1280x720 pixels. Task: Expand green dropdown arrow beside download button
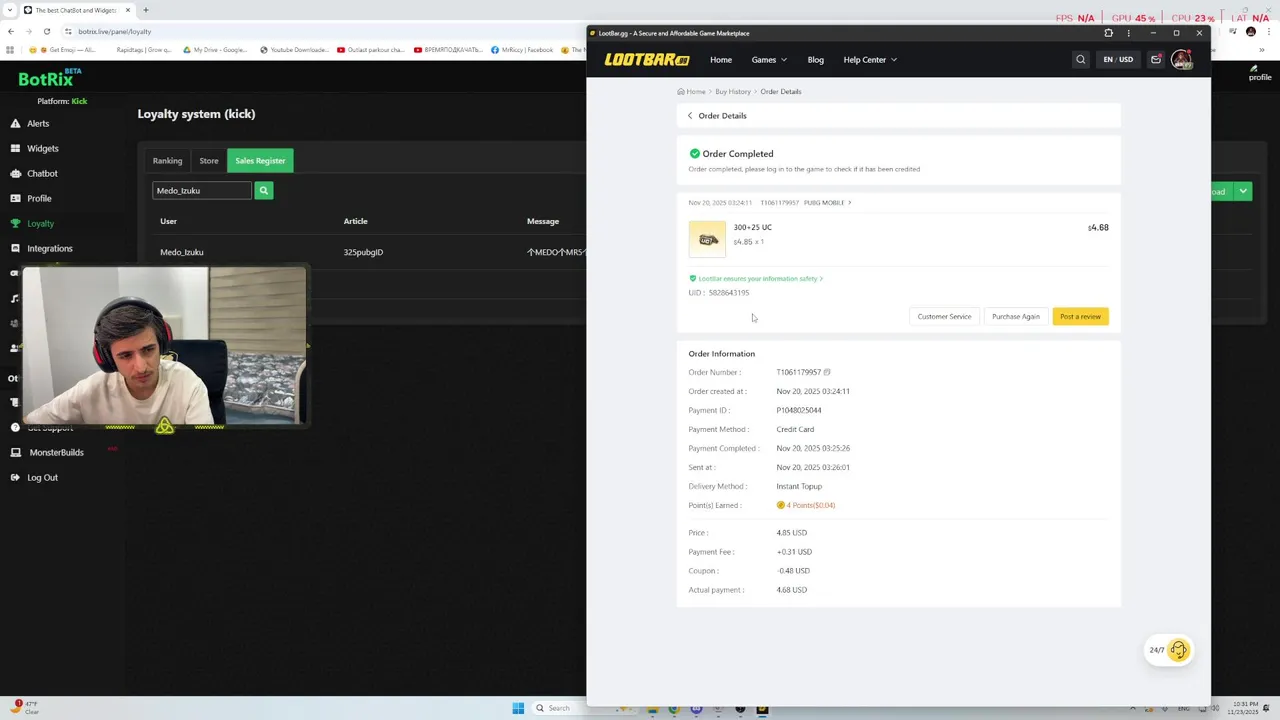tap(1242, 191)
